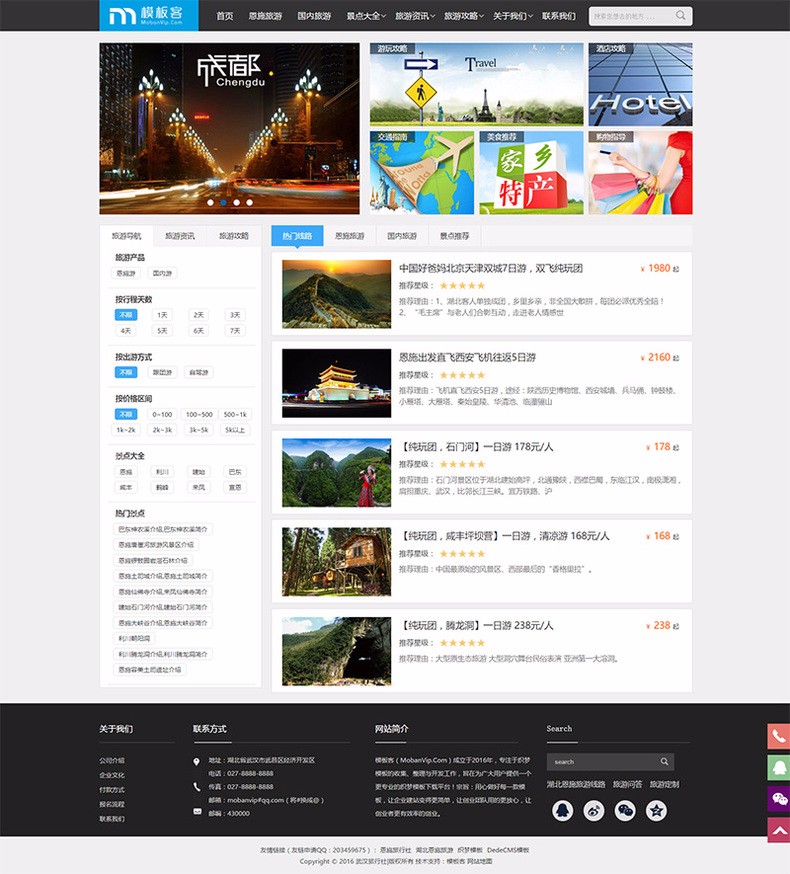
Task: Click the floating purple WeChat icon
Action: (778, 799)
